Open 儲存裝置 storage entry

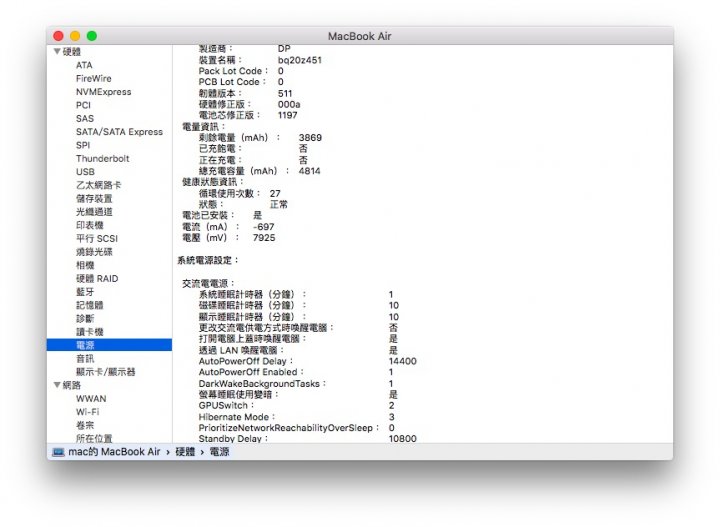[x=94, y=198]
